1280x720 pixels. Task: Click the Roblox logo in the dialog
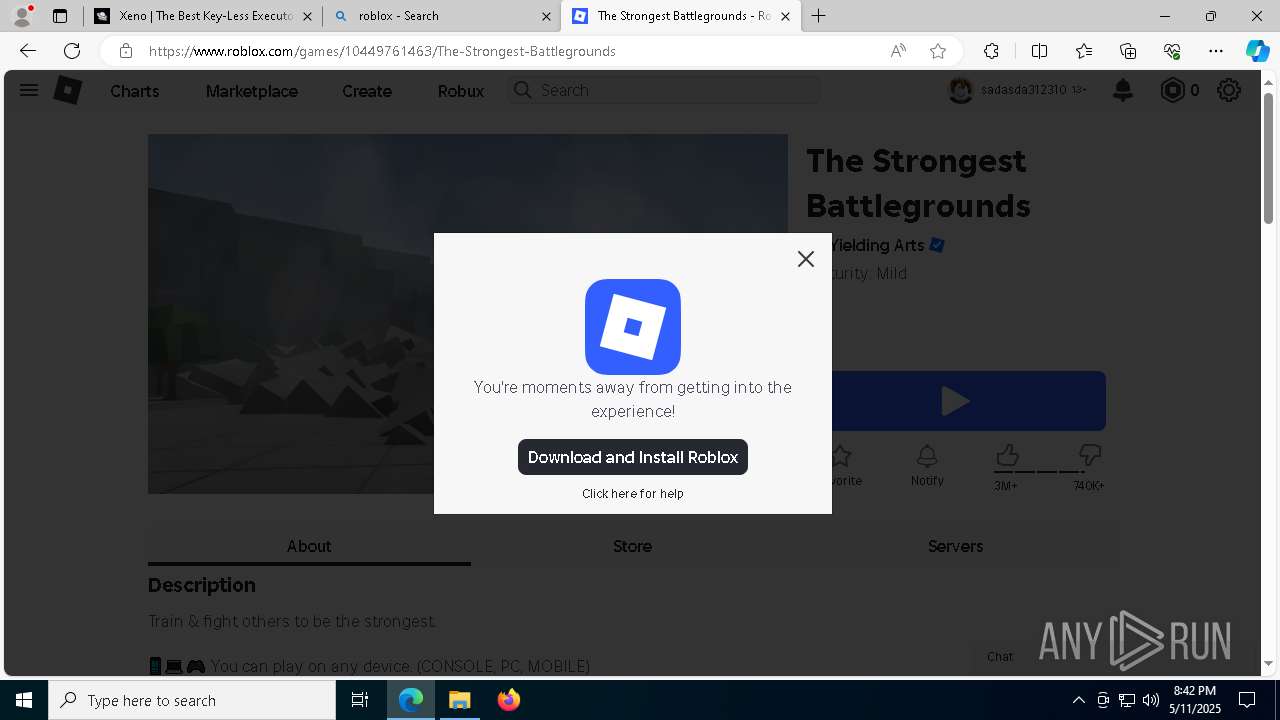pyautogui.click(x=633, y=327)
